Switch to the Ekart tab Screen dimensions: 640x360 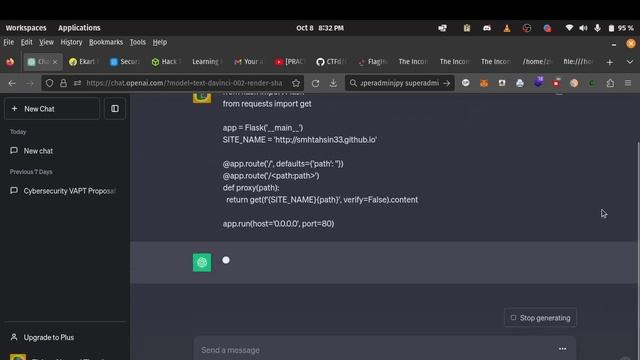83,62
